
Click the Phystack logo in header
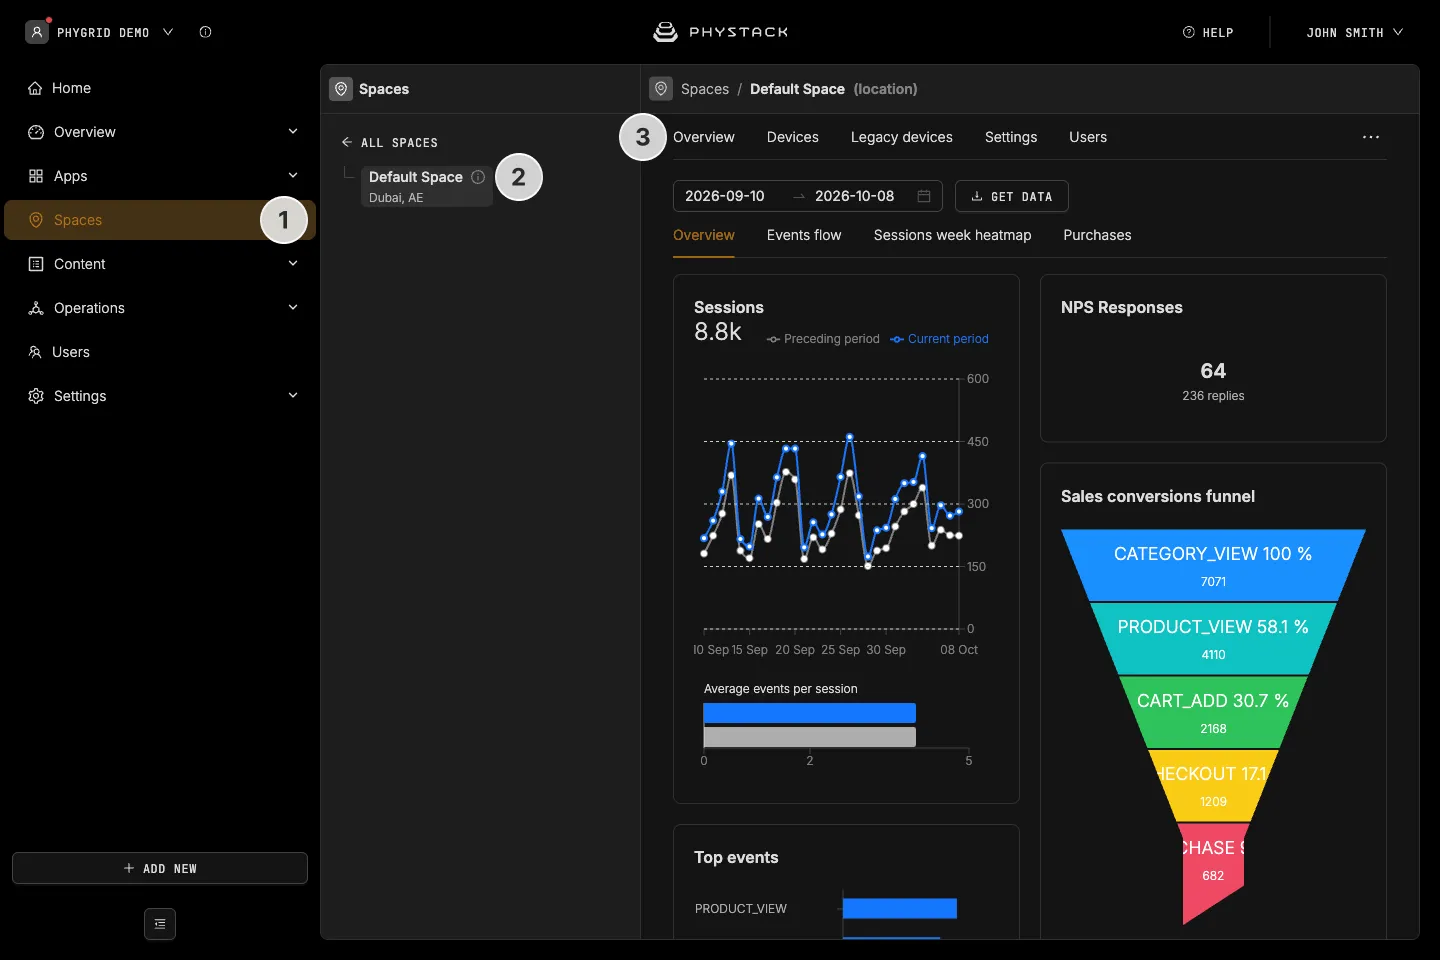click(720, 32)
